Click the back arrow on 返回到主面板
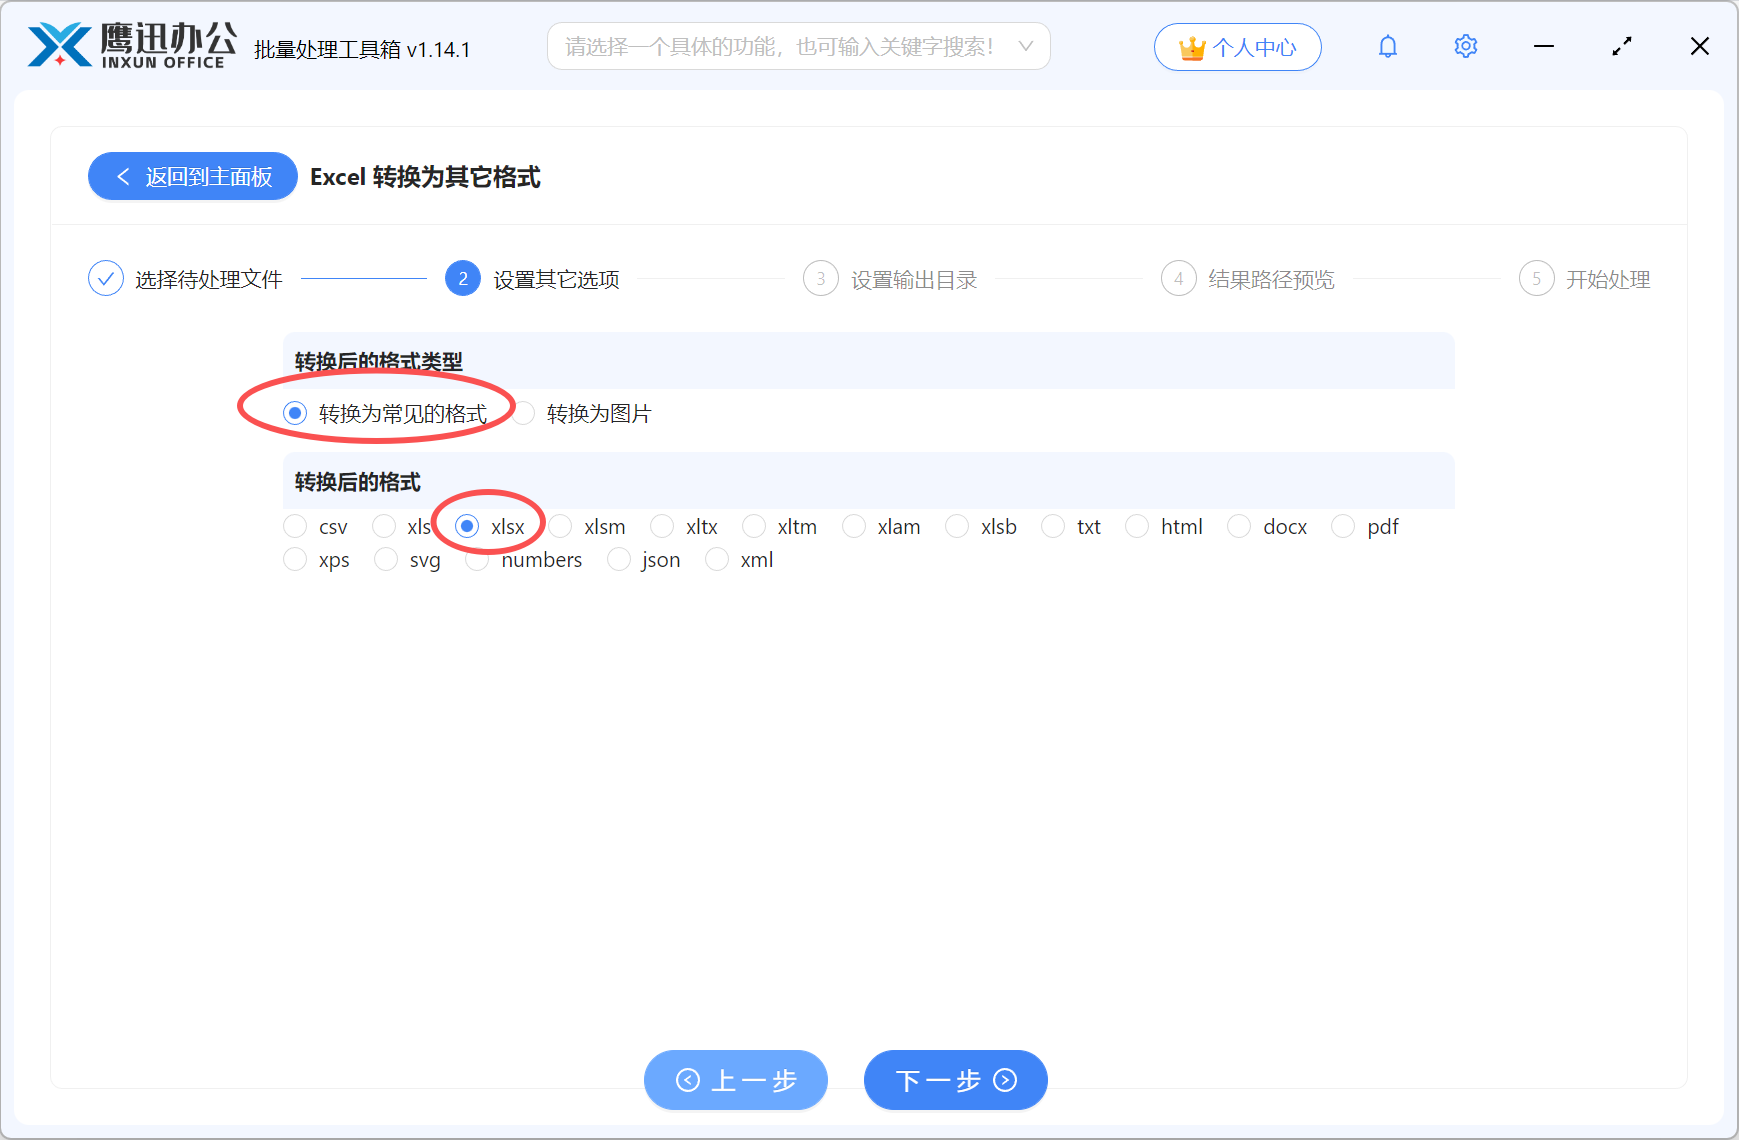Viewport: 1739px width, 1140px height. point(123,176)
